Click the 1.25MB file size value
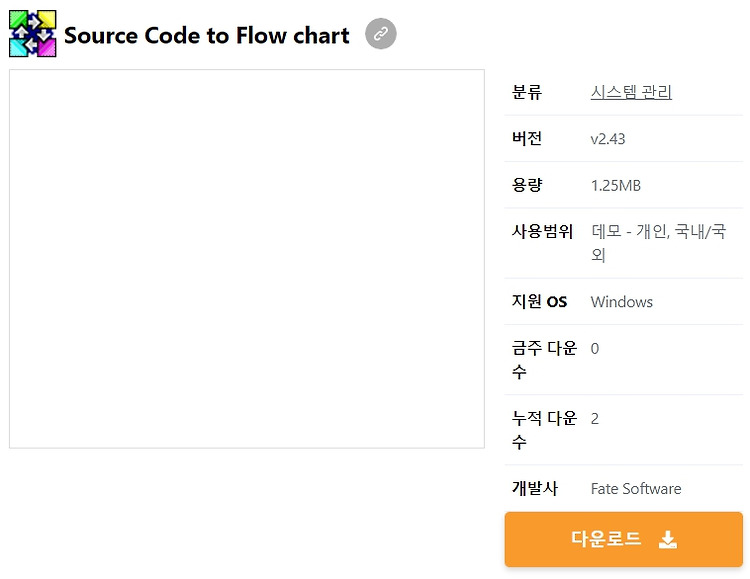Screen dimensions: 750x579 pyautogui.click(x=616, y=185)
